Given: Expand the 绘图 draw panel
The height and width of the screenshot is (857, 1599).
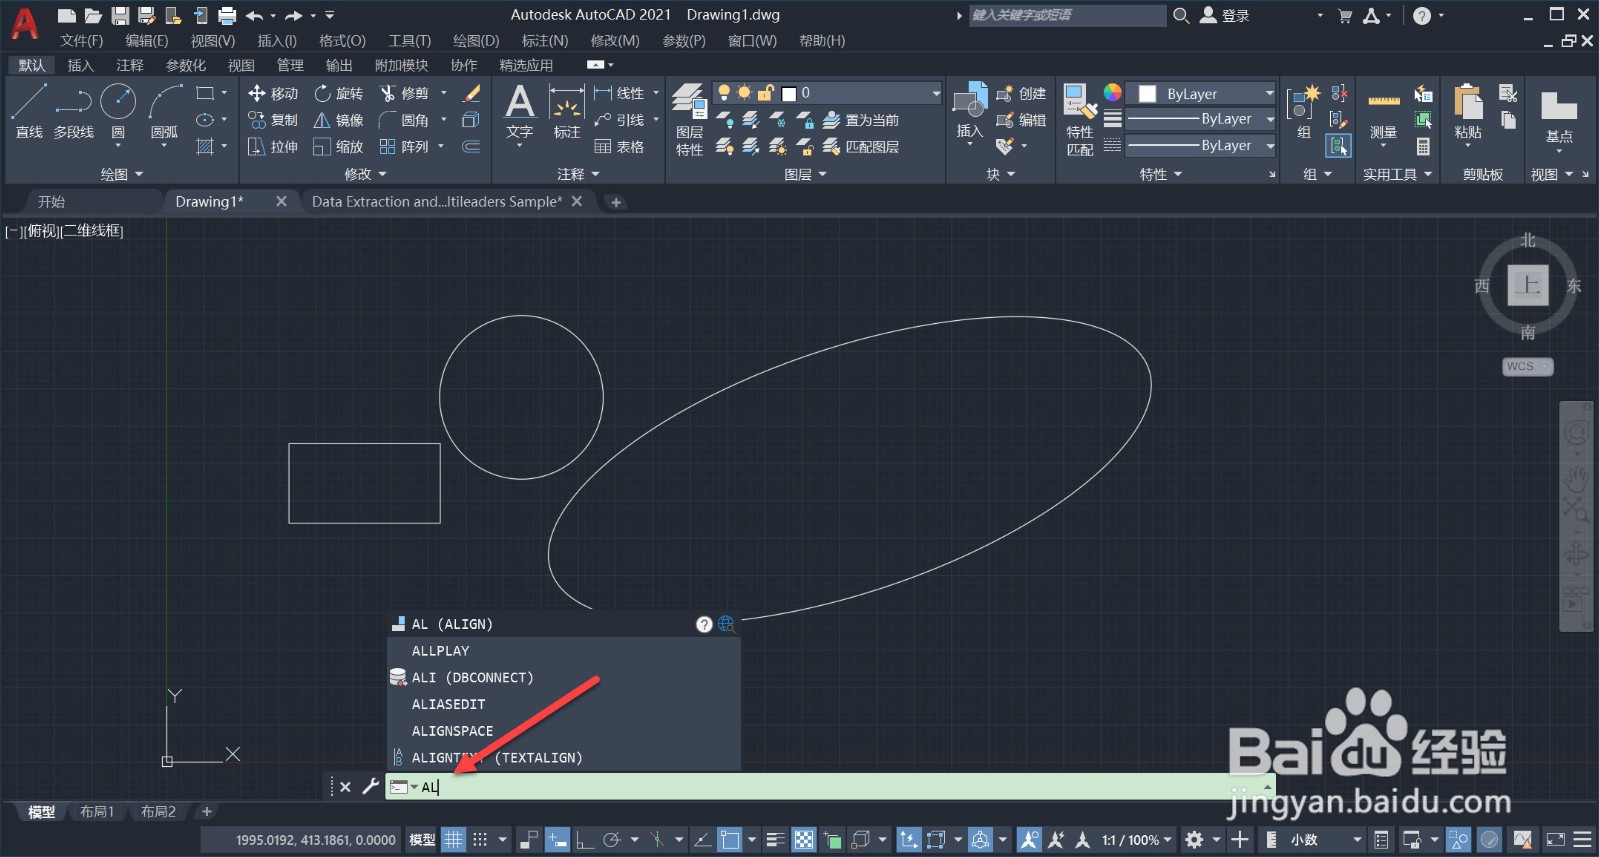Looking at the screenshot, I should pos(122,174).
